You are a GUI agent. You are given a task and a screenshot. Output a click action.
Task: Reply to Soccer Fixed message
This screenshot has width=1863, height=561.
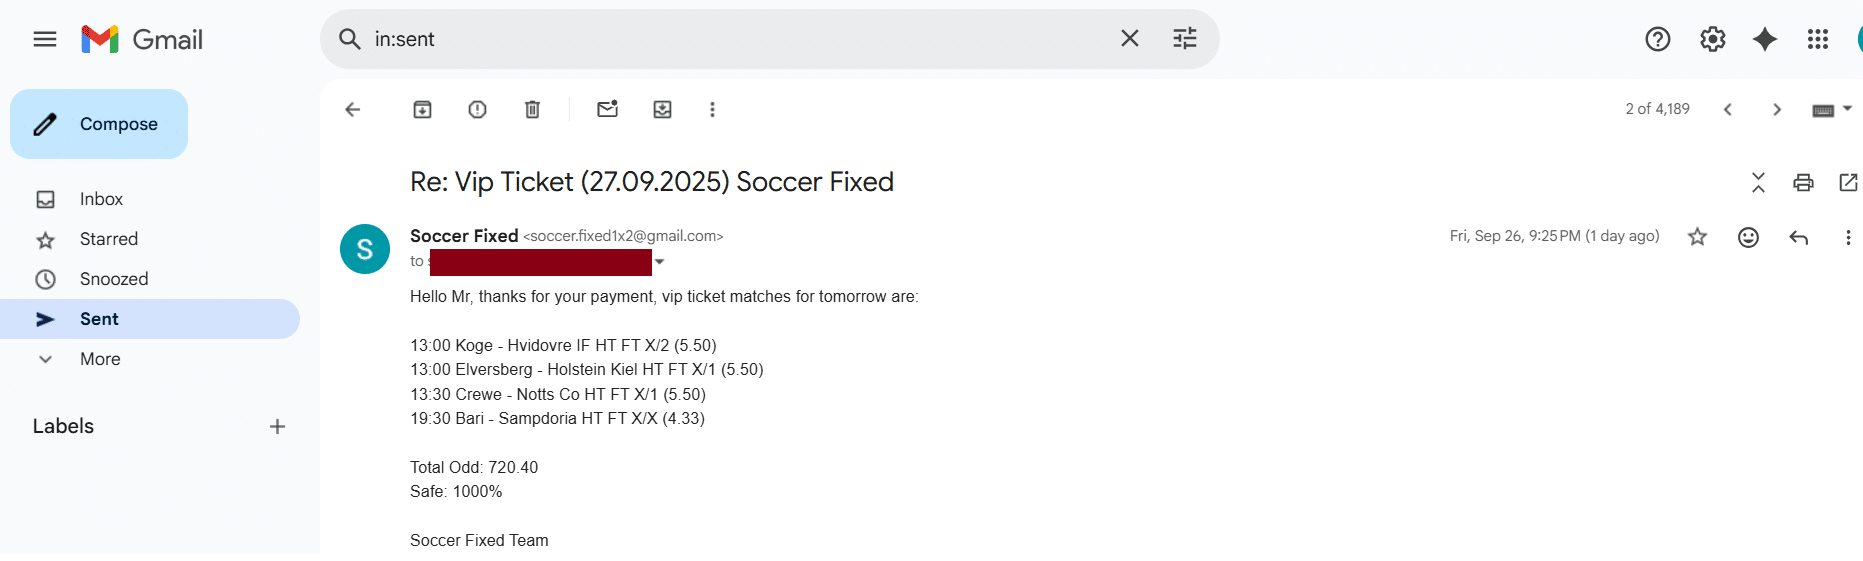click(x=1798, y=237)
